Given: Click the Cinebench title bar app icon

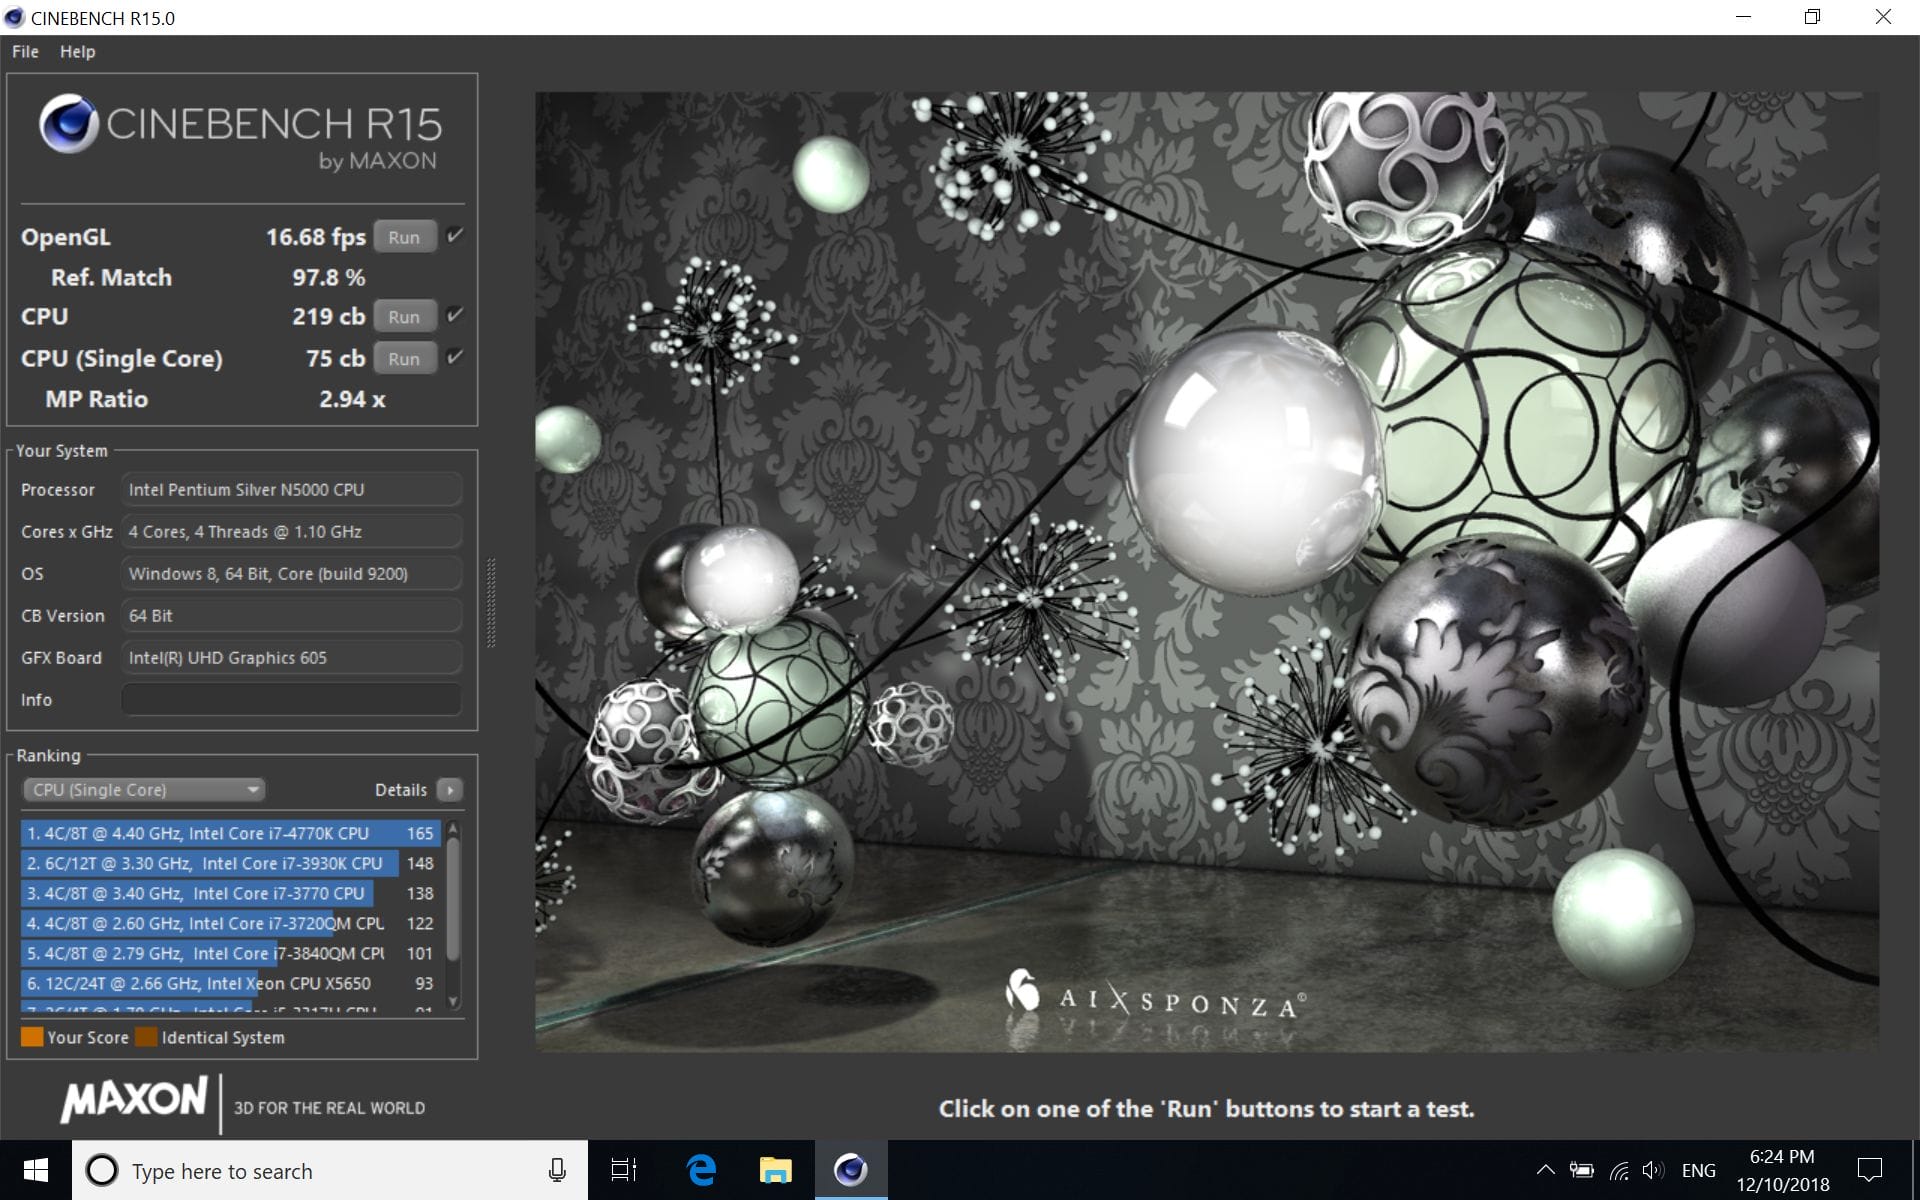Looking at the screenshot, I should (x=14, y=17).
